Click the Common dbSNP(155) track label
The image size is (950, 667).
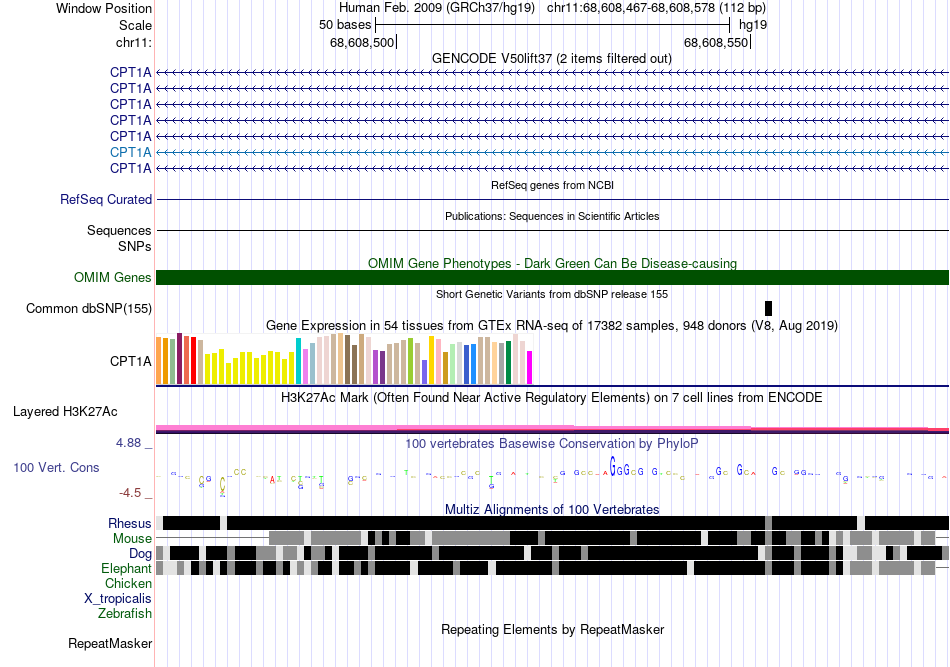coord(89,308)
